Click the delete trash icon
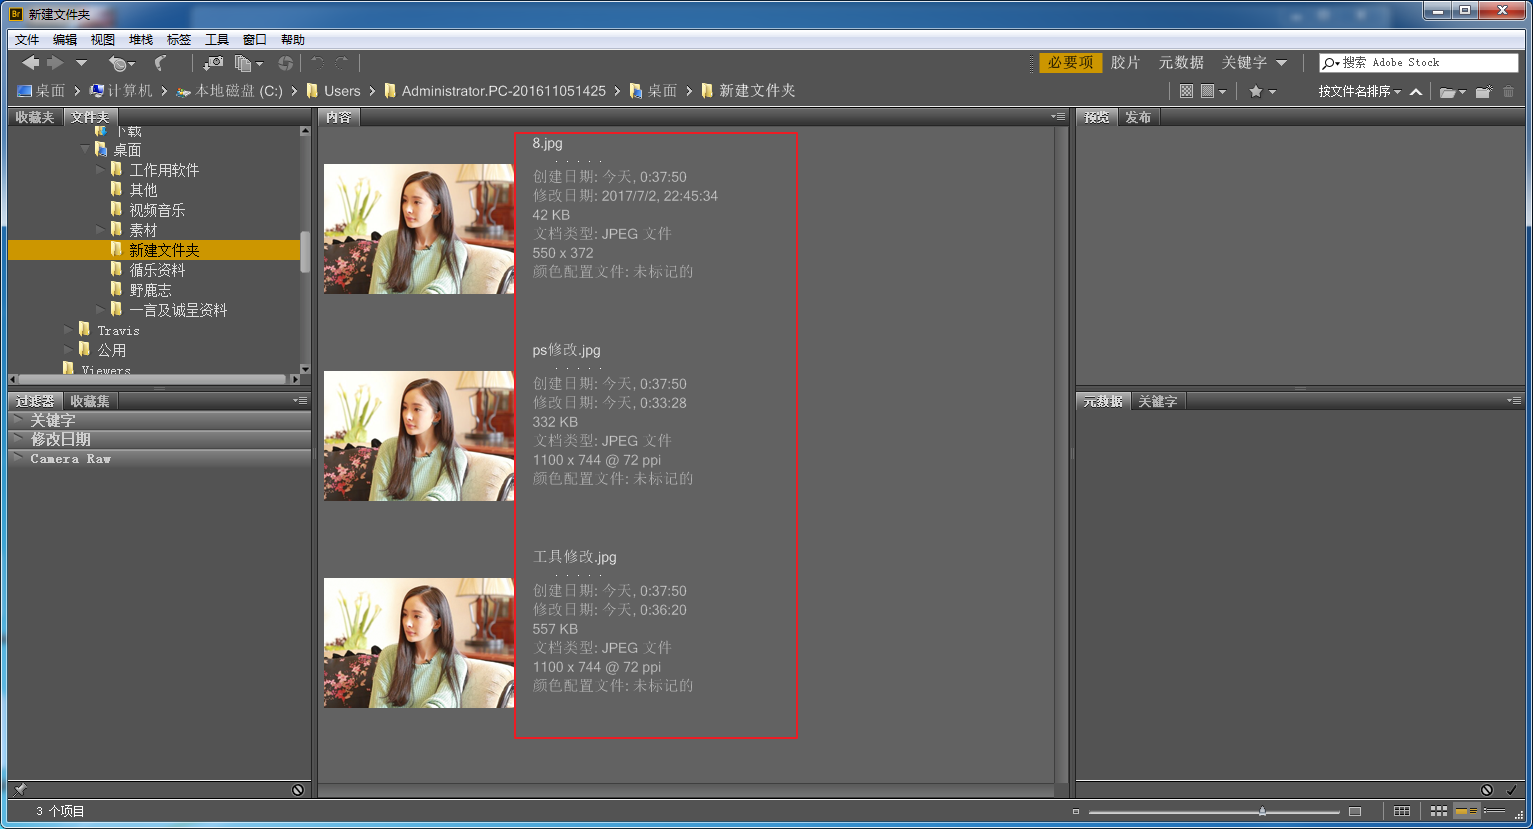 tap(1509, 92)
